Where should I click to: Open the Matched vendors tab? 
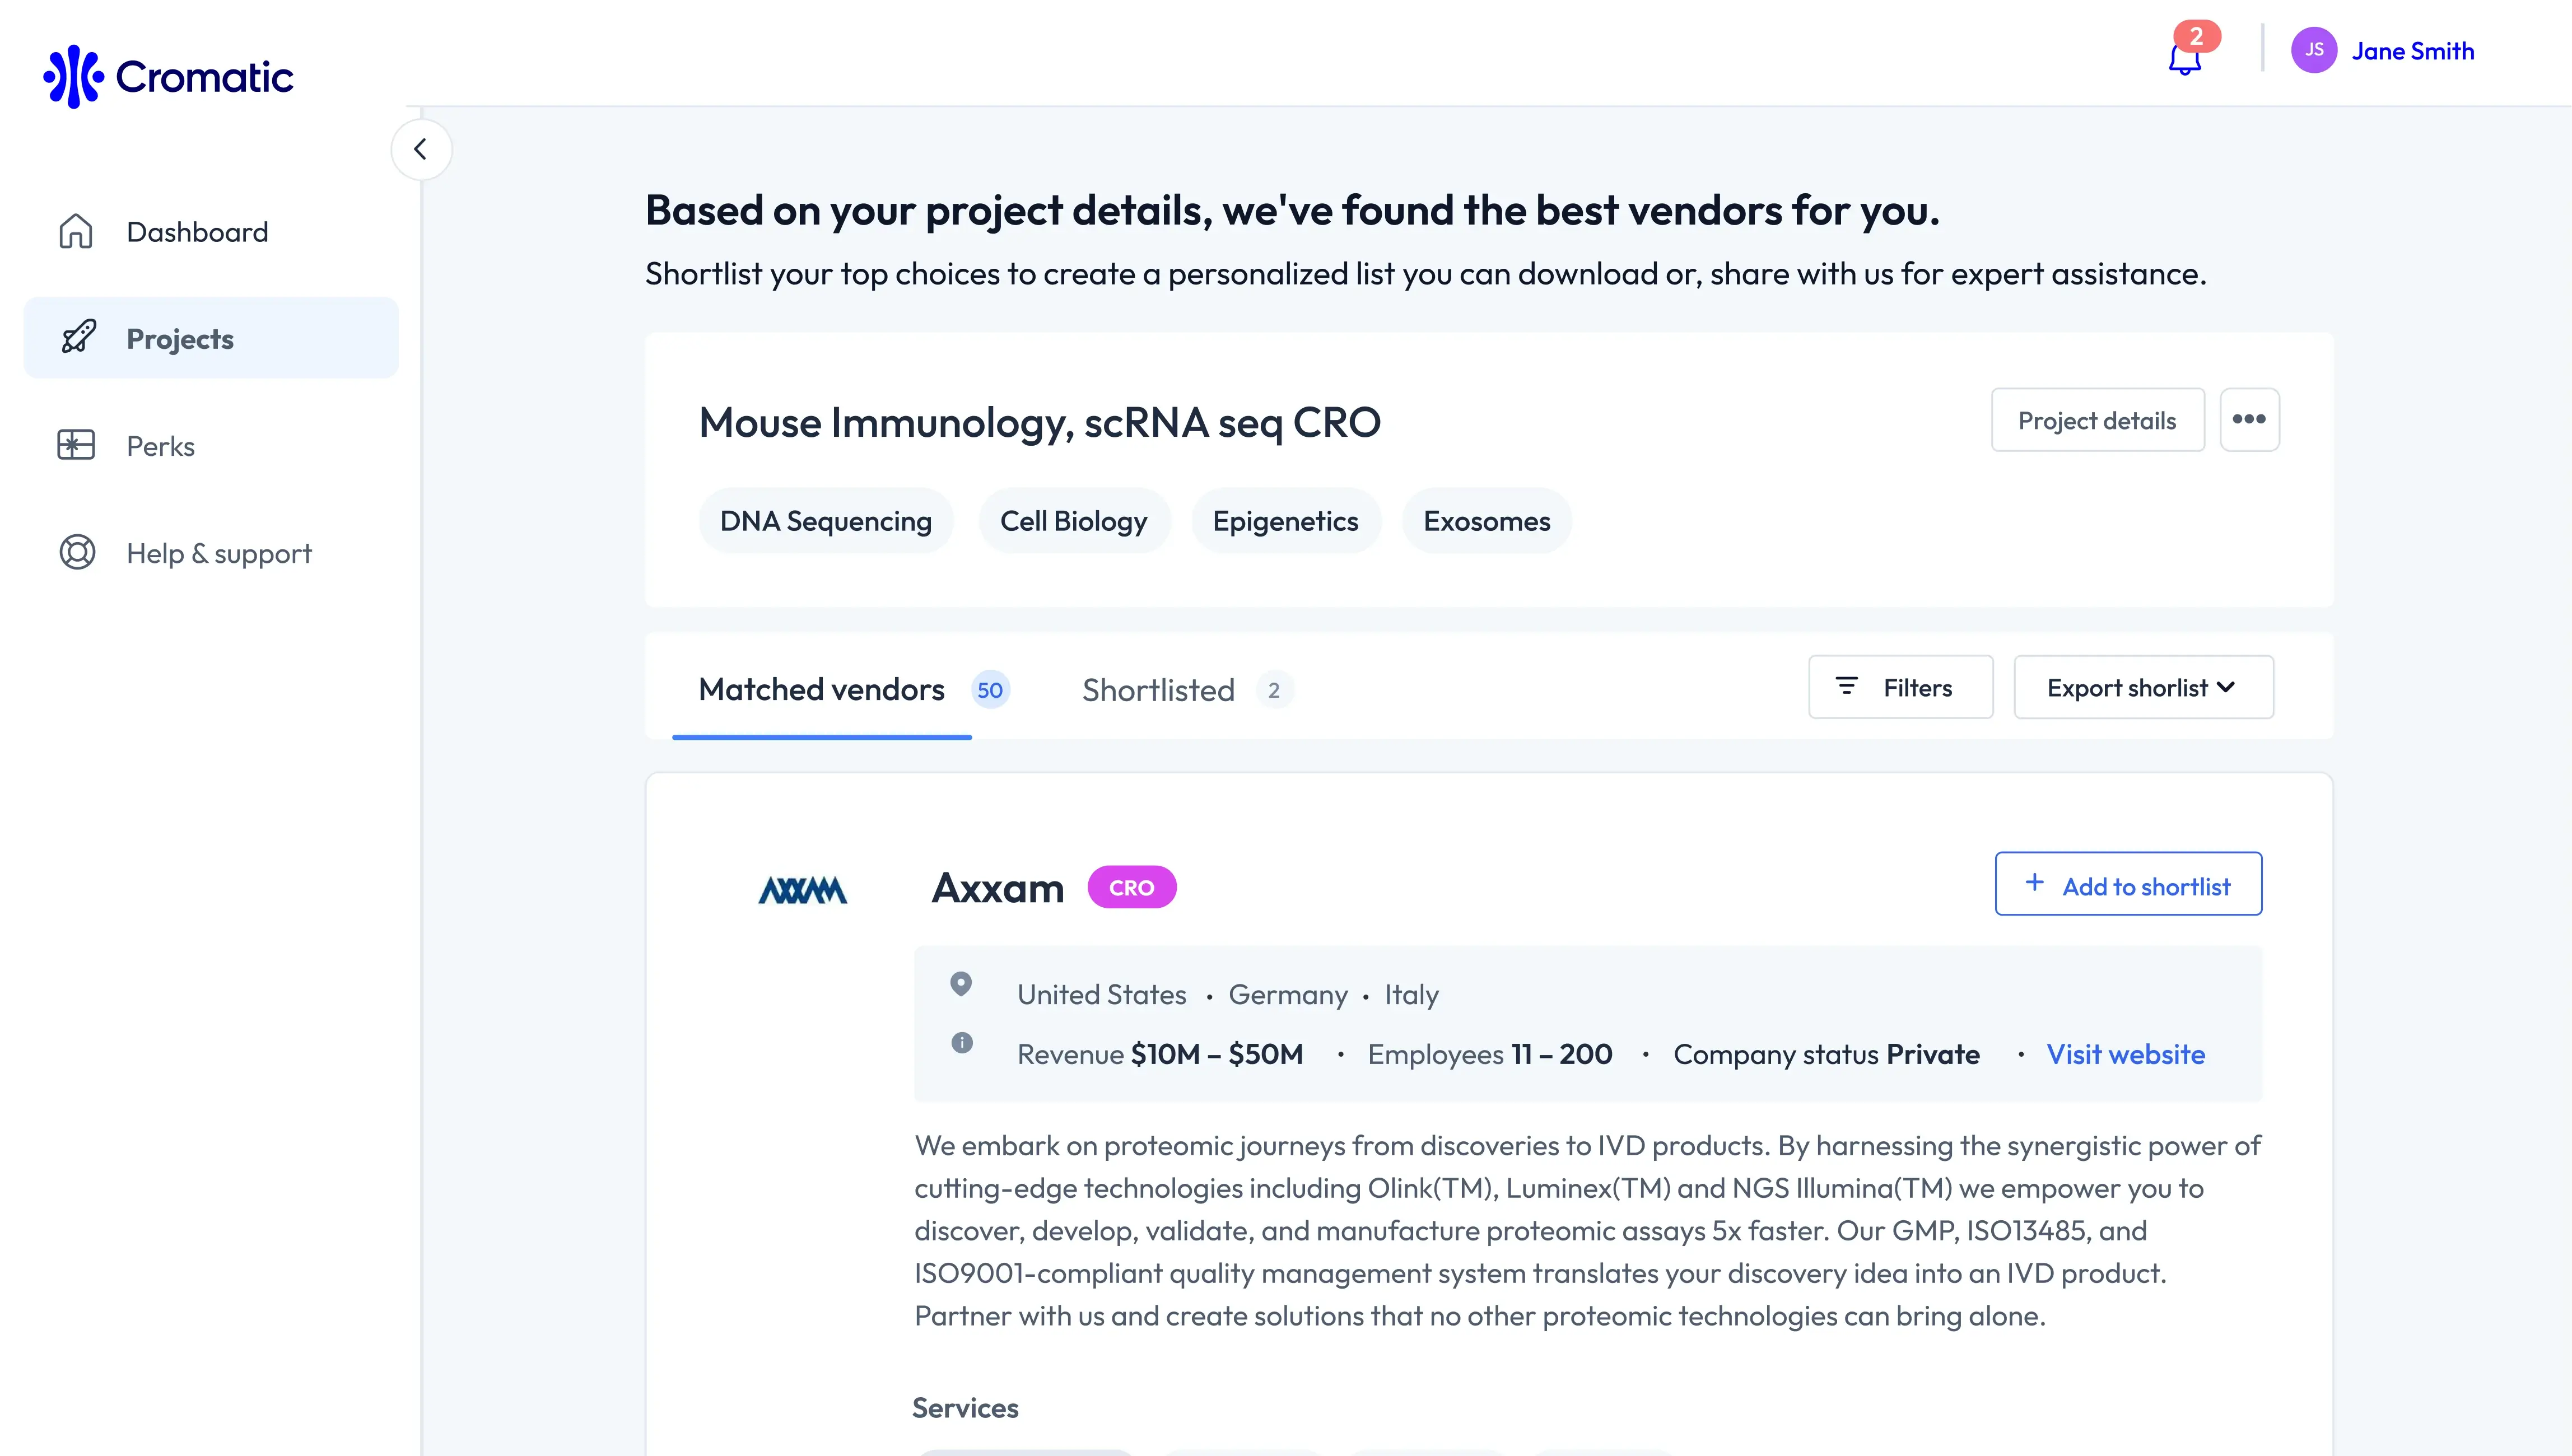[821, 689]
